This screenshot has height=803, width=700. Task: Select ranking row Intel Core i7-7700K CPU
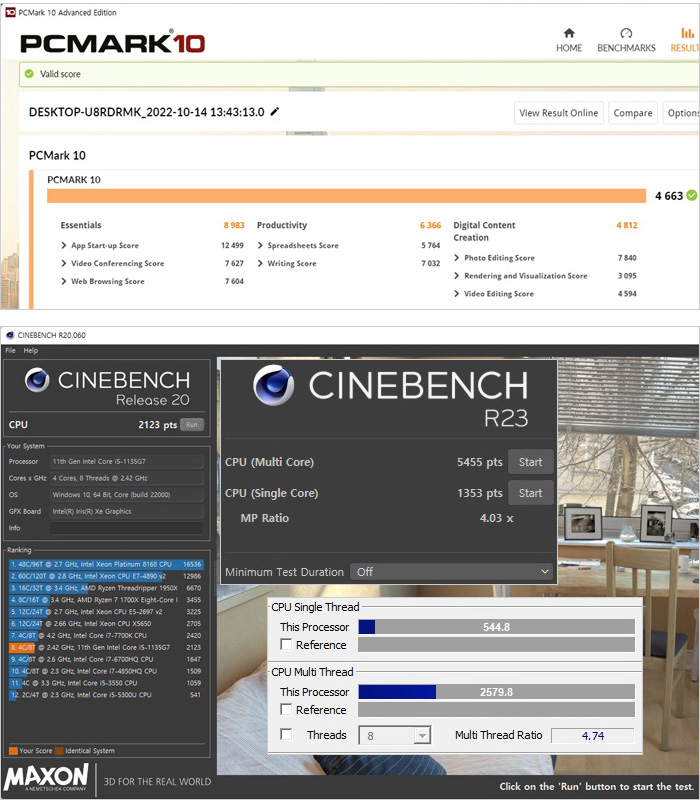pos(106,635)
